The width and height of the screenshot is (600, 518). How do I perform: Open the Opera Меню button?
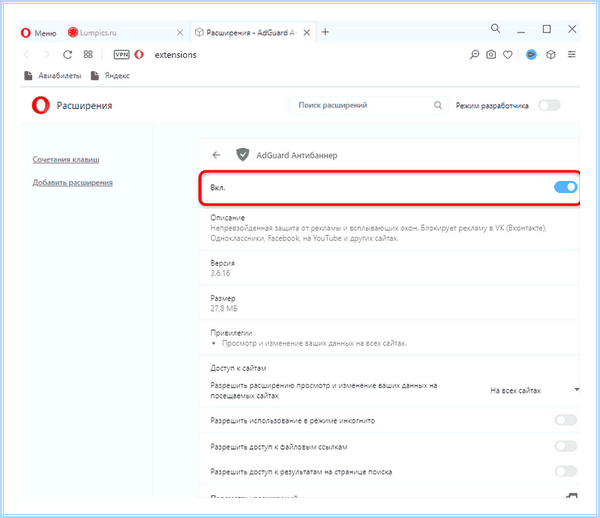point(38,33)
